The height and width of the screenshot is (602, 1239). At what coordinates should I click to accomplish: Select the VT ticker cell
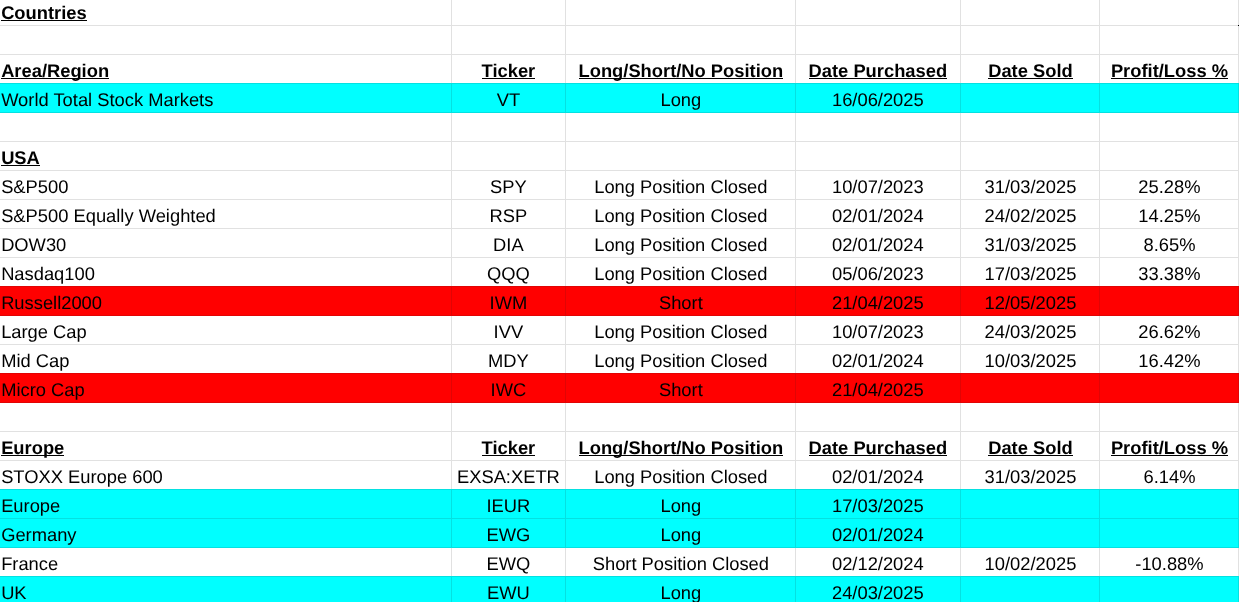[x=508, y=100]
